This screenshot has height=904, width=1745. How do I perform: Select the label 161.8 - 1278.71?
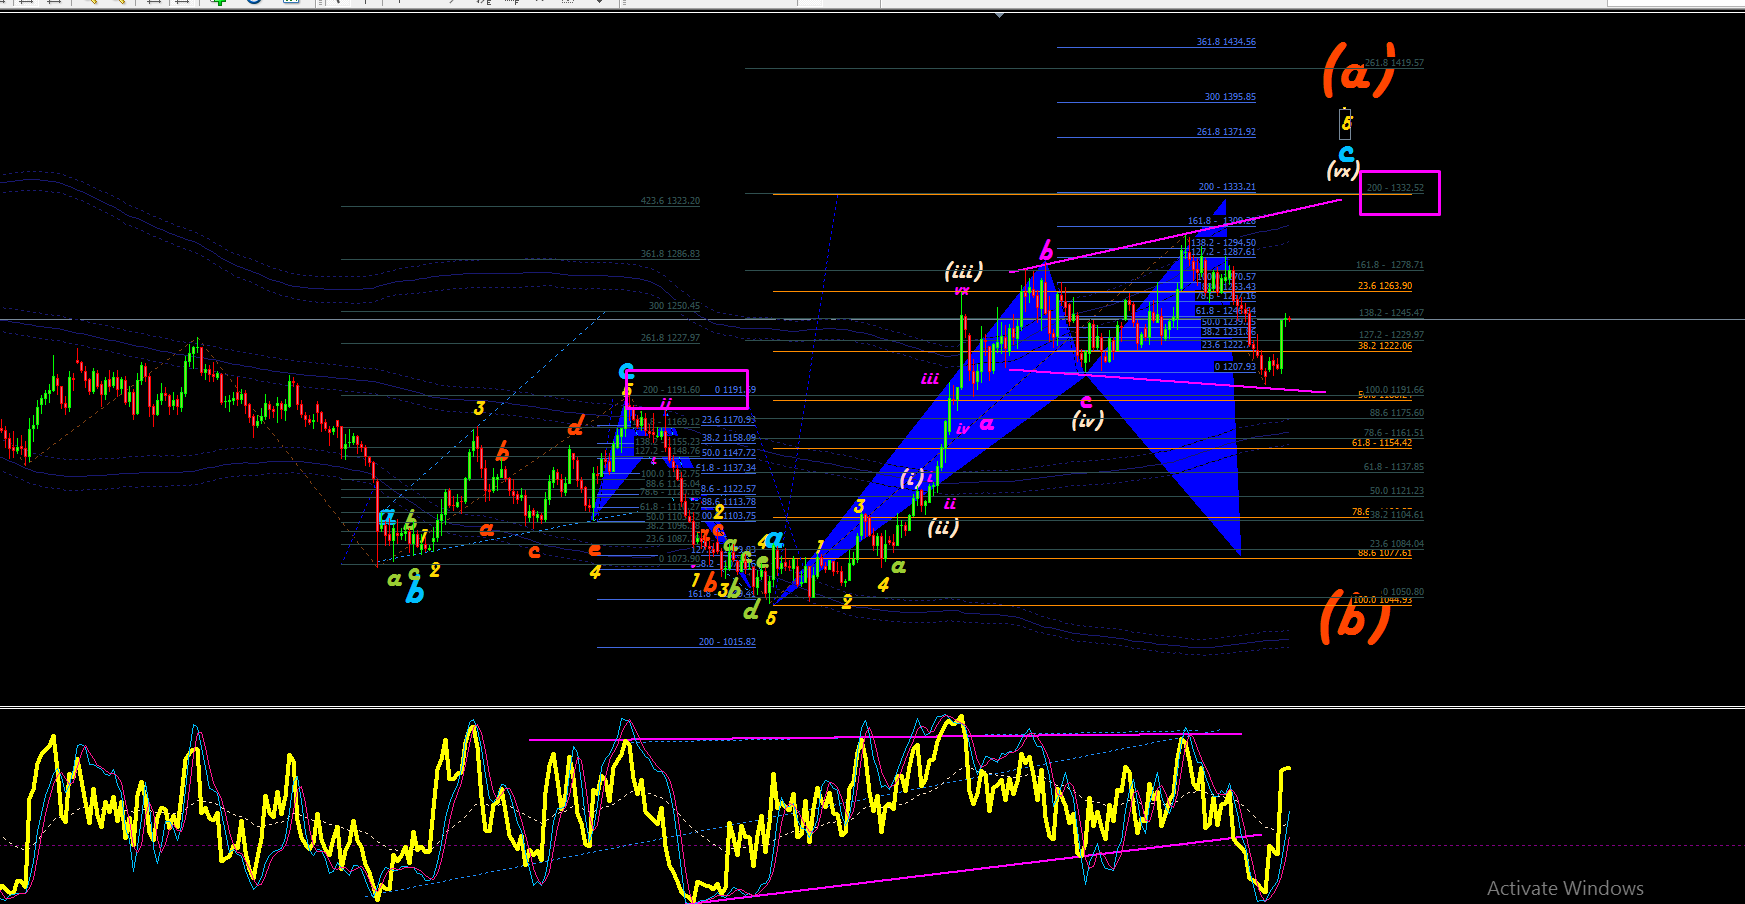(1390, 265)
